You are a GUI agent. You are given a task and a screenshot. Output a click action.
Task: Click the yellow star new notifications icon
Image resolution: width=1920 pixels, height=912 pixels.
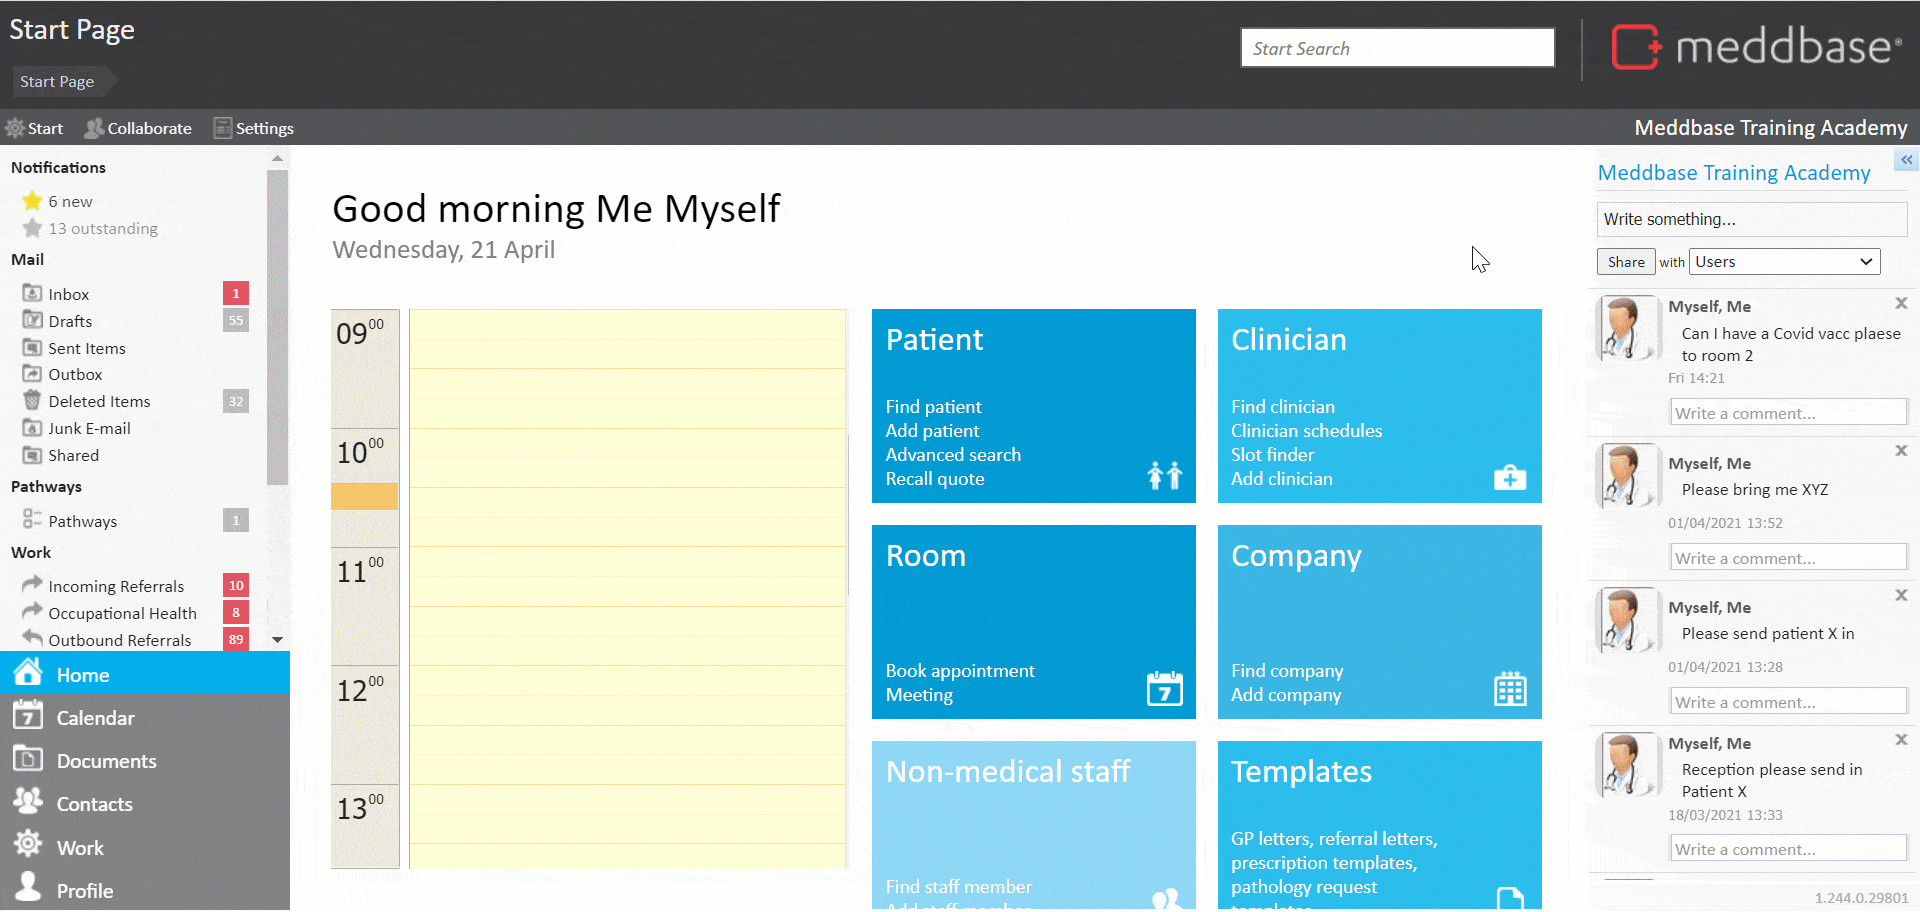coord(32,201)
